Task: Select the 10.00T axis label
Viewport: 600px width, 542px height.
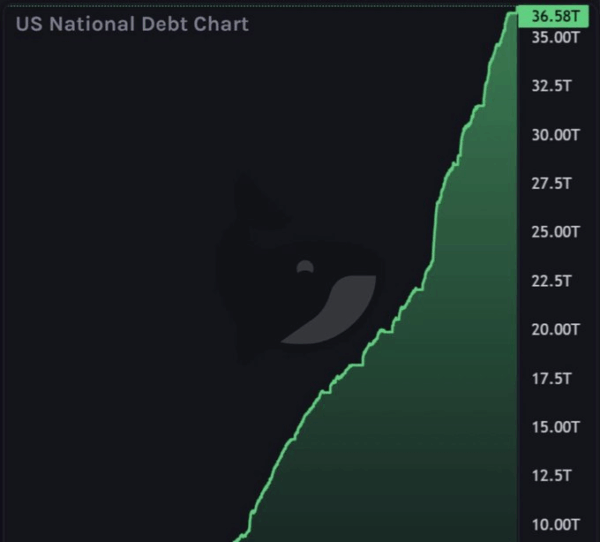Action: [x=556, y=524]
